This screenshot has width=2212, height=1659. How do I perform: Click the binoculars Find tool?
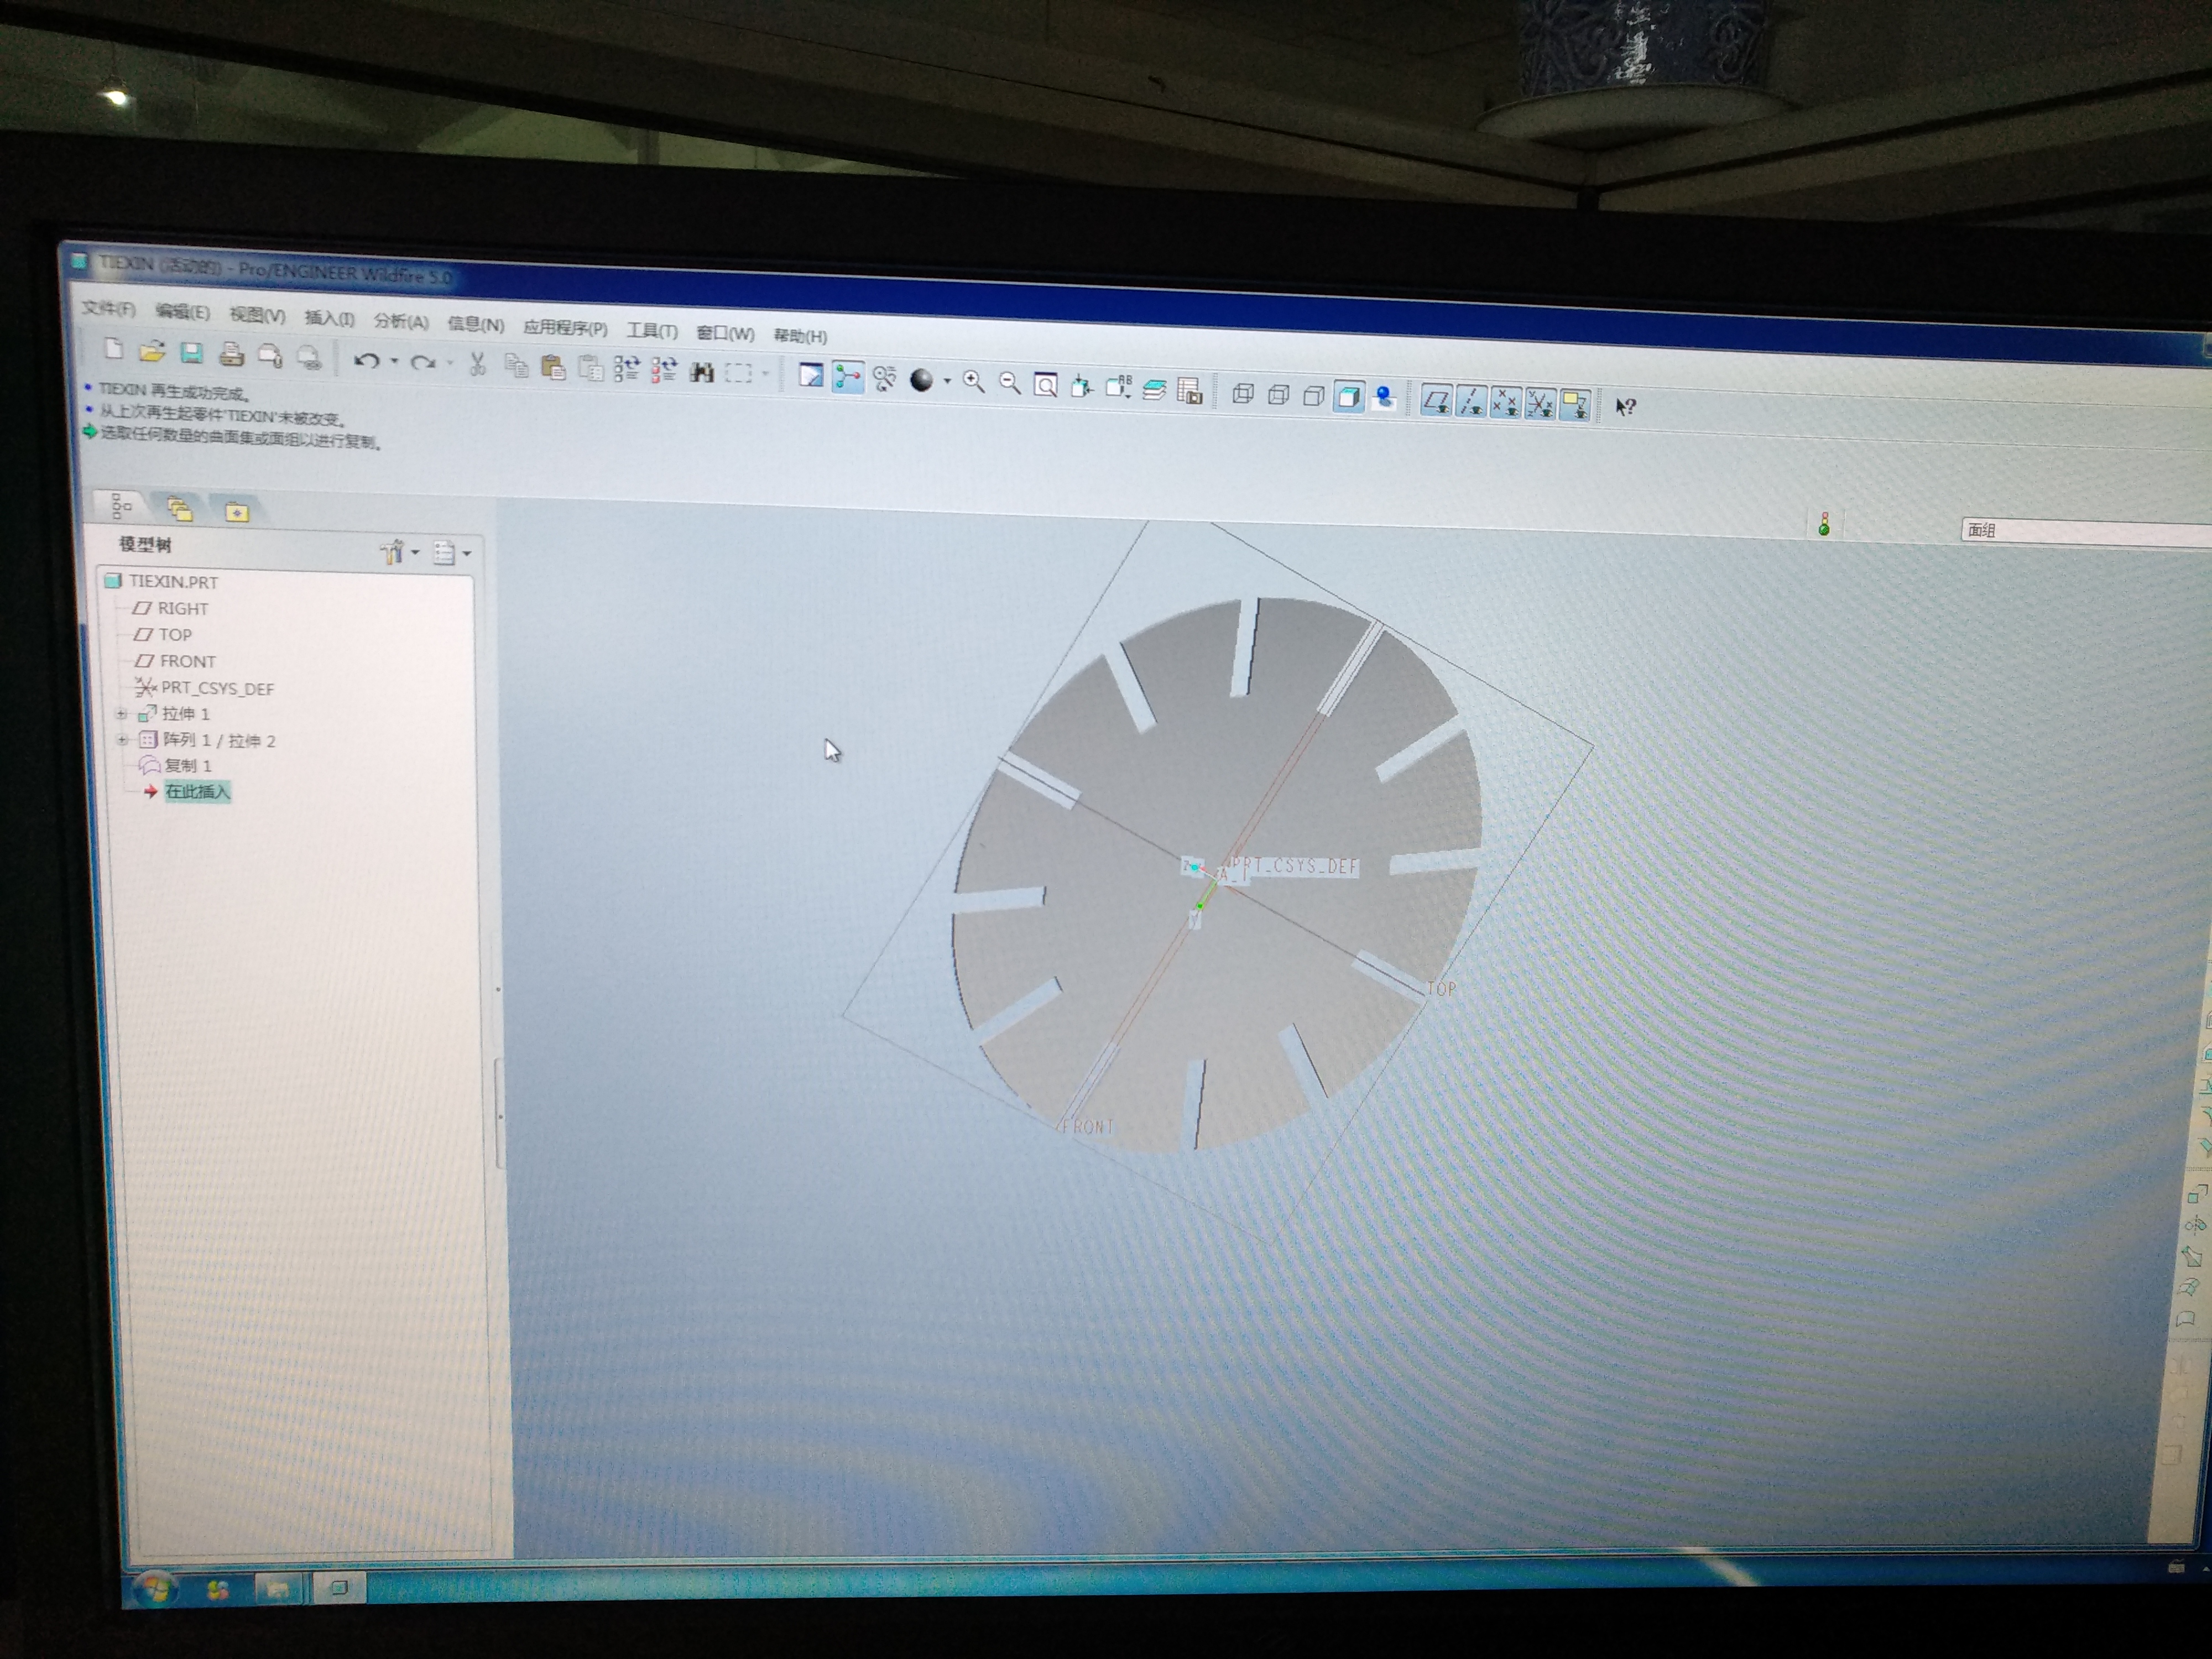point(702,372)
